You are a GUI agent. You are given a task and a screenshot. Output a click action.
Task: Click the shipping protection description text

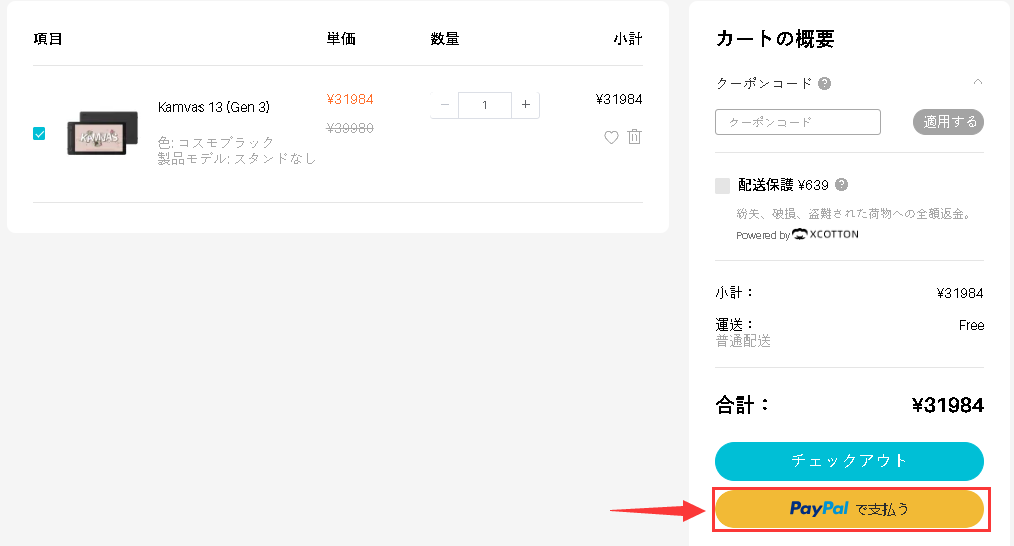point(854,213)
